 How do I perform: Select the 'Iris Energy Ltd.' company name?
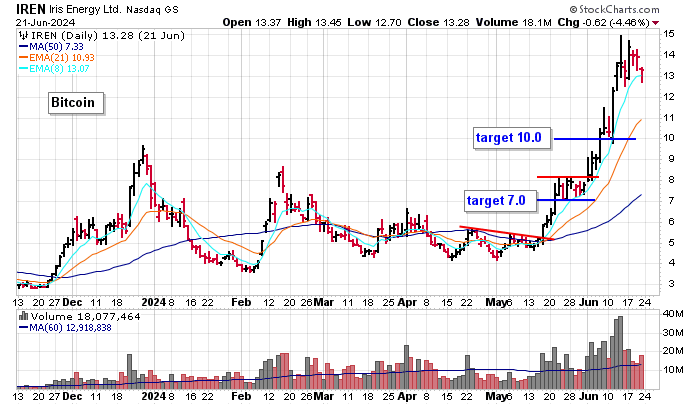85,9
